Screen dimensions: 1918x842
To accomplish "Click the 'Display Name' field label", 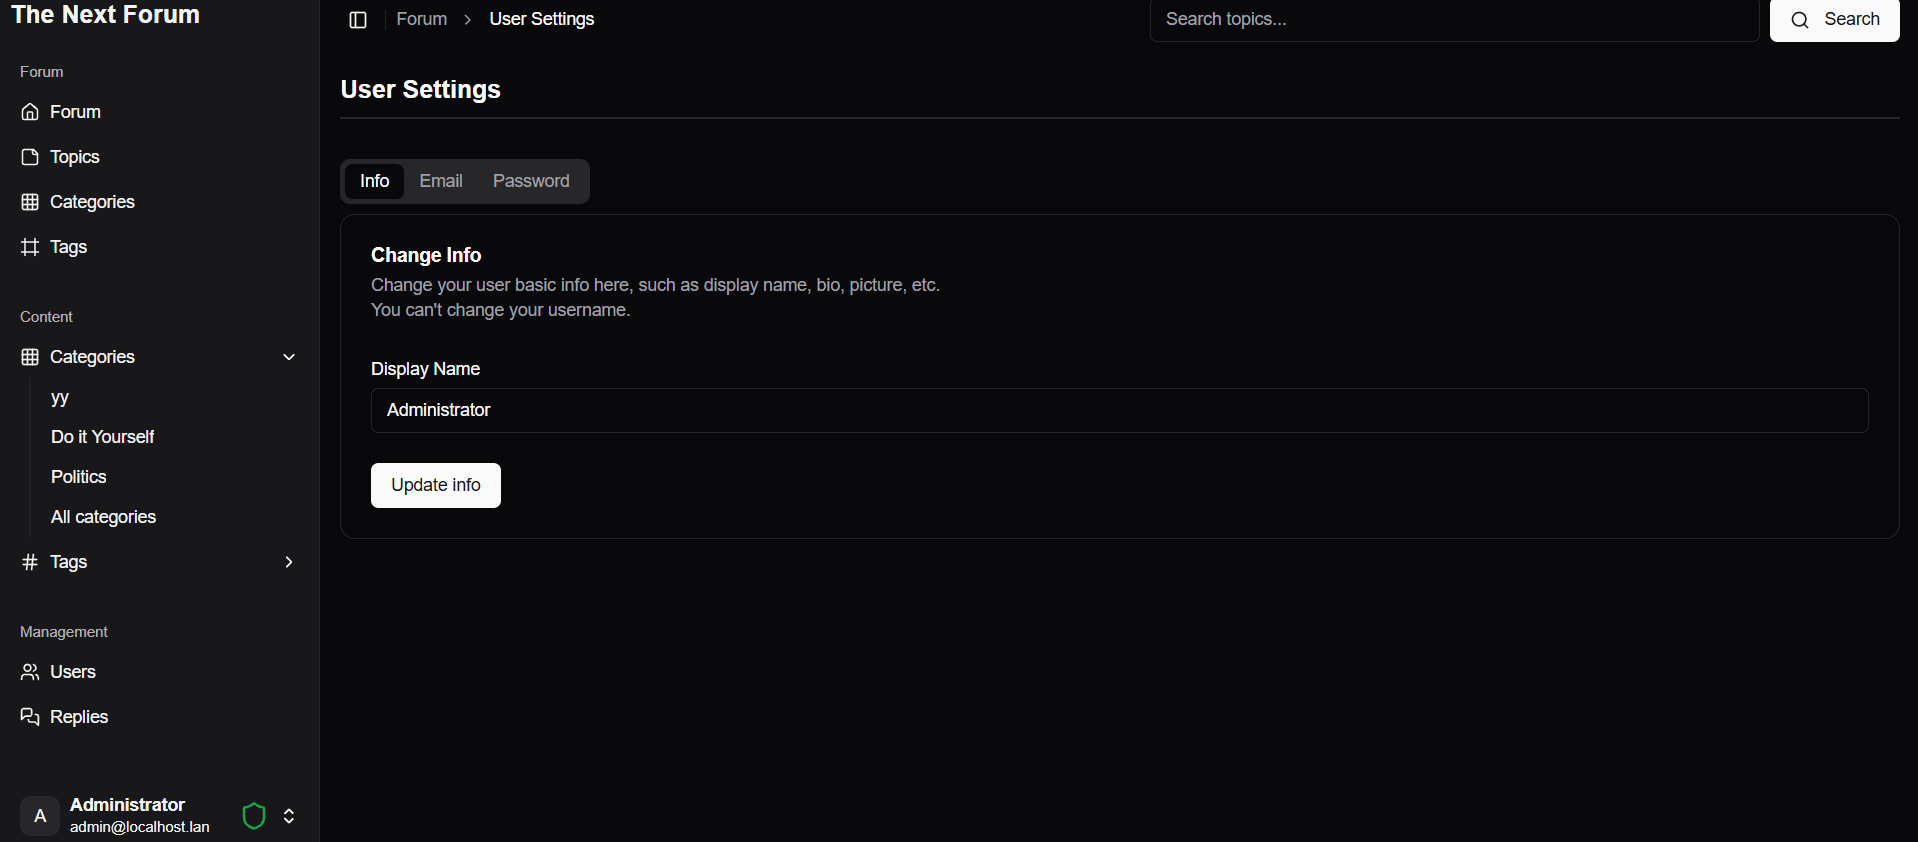I will pyautogui.click(x=425, y=369).
